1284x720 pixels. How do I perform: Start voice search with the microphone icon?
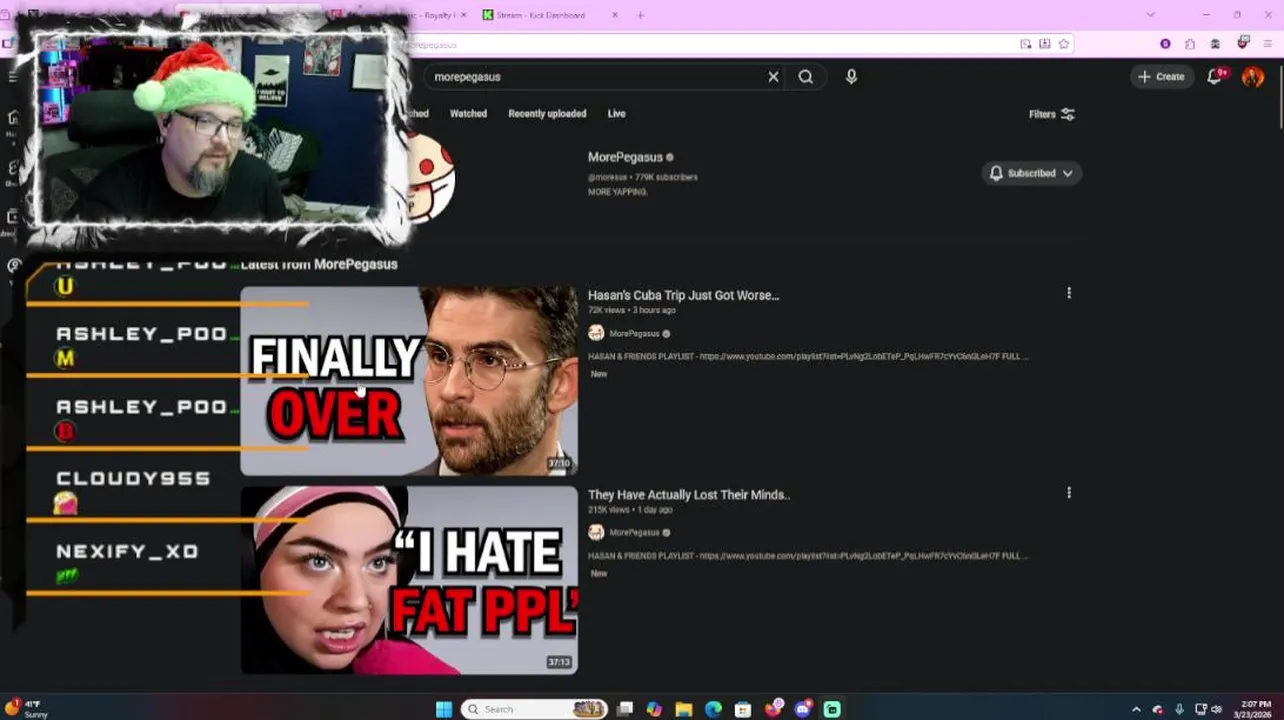tap(851, 77)
